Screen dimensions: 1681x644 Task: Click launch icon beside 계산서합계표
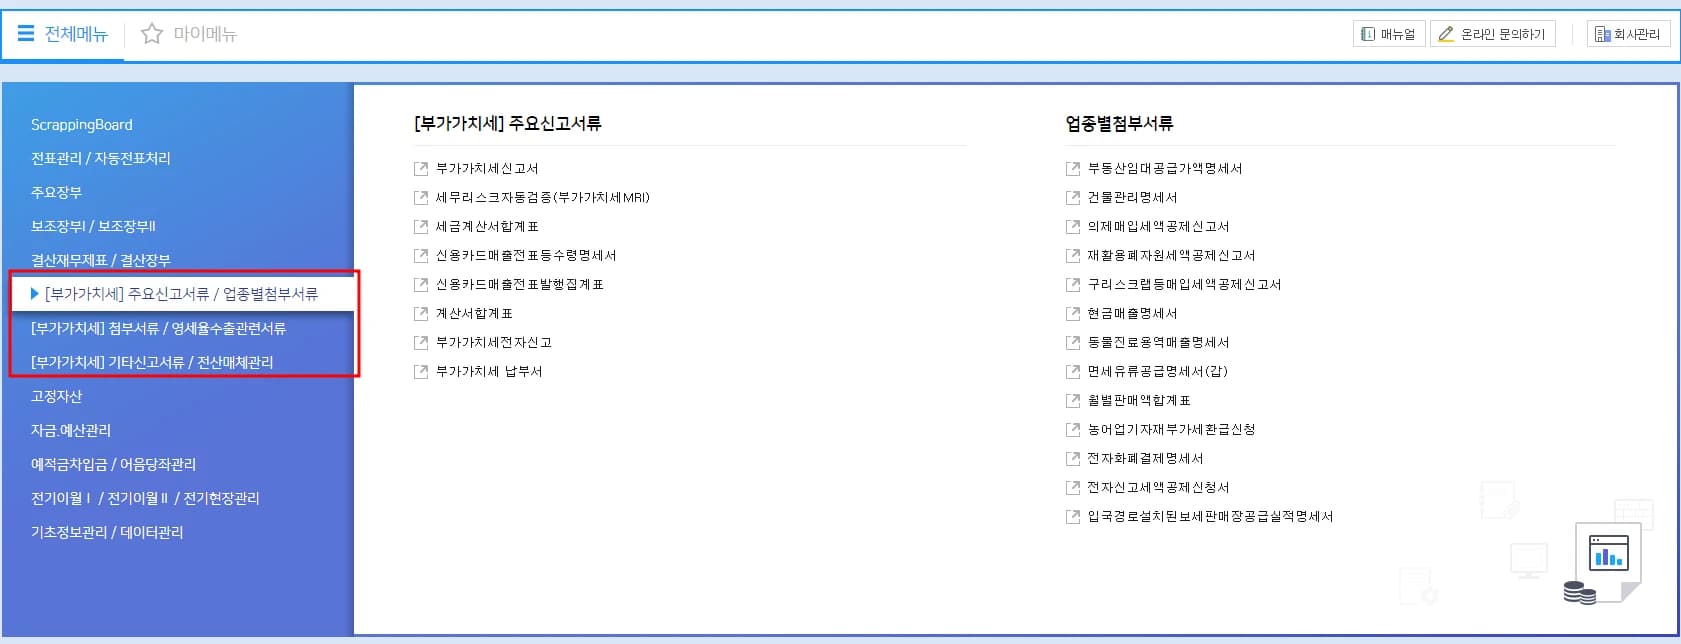tap(421, 314)
